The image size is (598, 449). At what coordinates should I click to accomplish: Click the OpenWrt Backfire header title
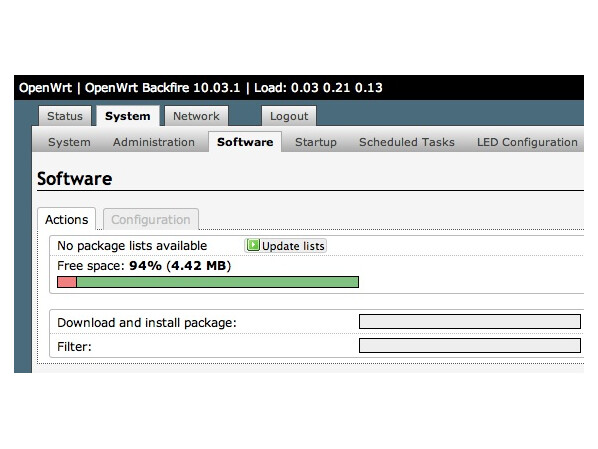click(x=162, y=88)
